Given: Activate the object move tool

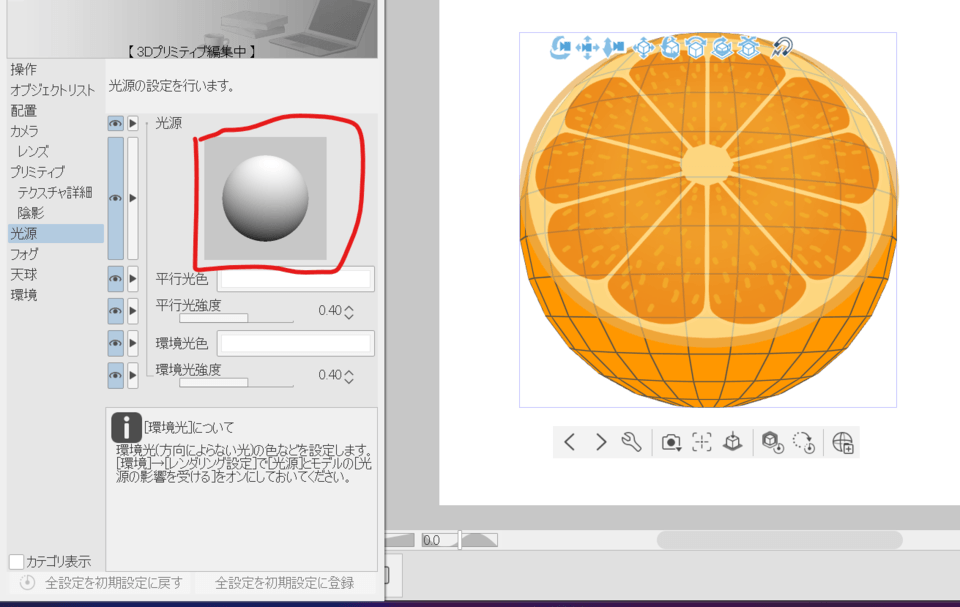Looking at the screenshot, I should coord(645,46).
